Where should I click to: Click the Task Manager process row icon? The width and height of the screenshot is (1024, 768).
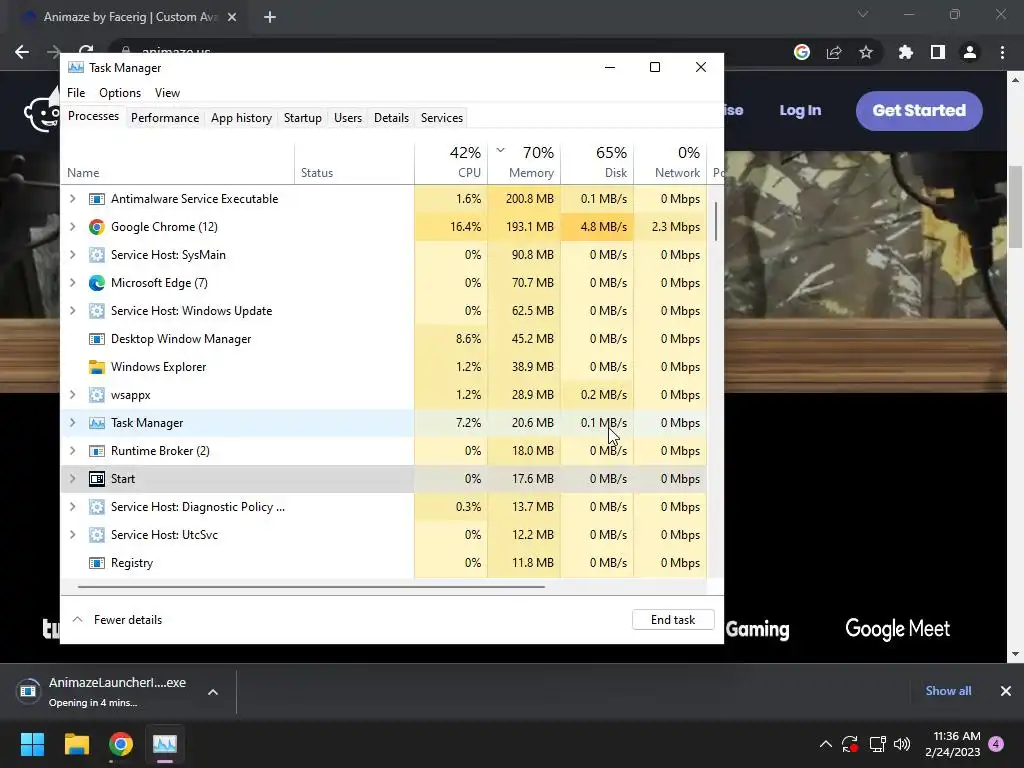[x=97, y=423]
